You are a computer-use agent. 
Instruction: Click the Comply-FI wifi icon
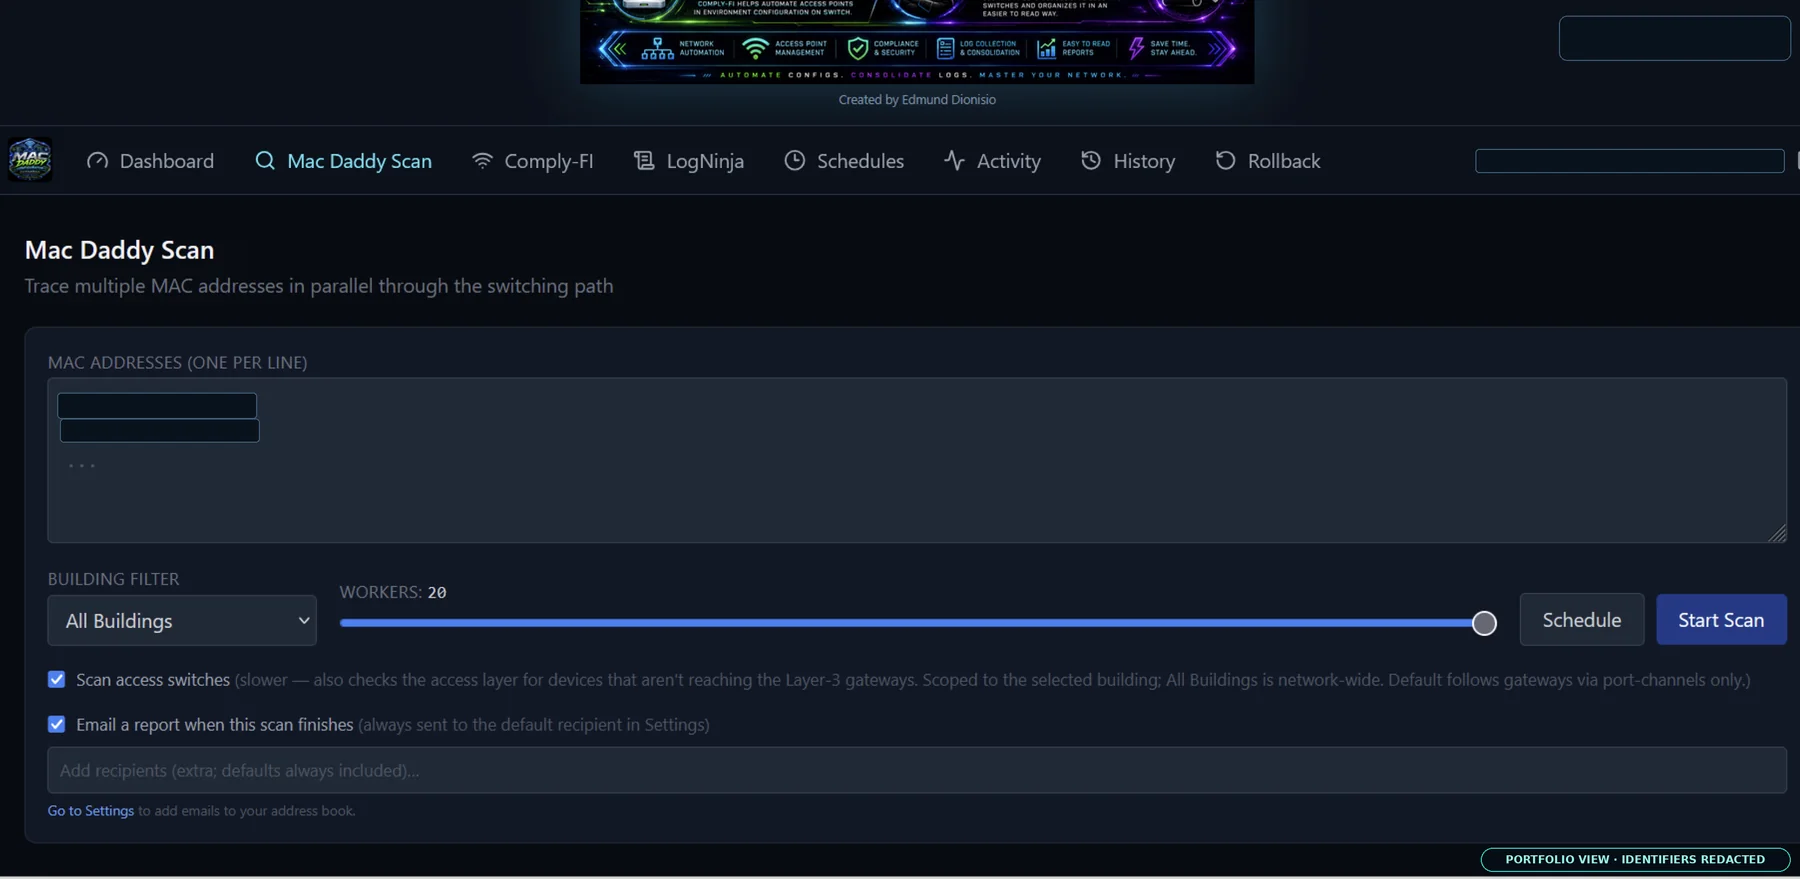click(482, 161)
